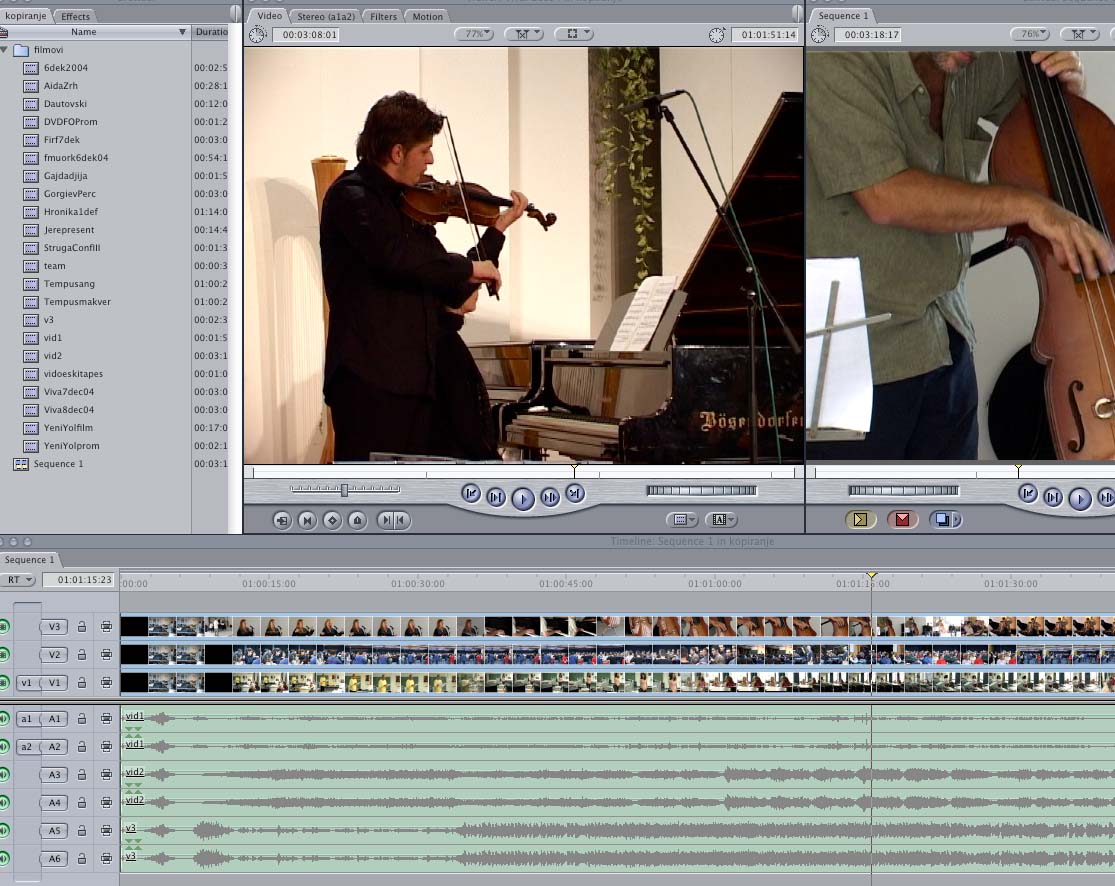Click the timeline current timecode field
Viewport: 1115px width, 886px height.
point(78,580)
